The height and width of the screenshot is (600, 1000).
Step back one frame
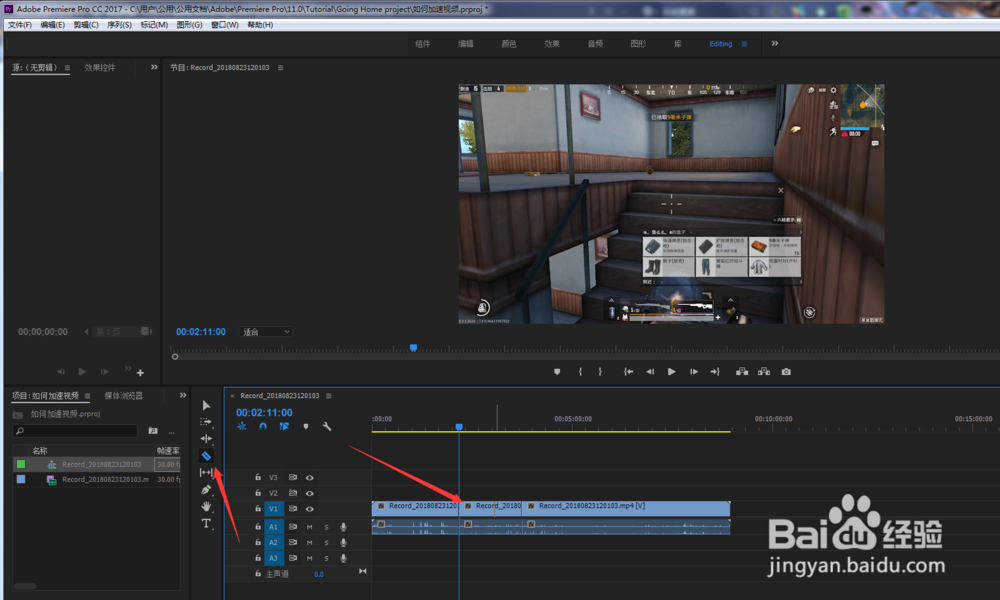pos(650,372)
